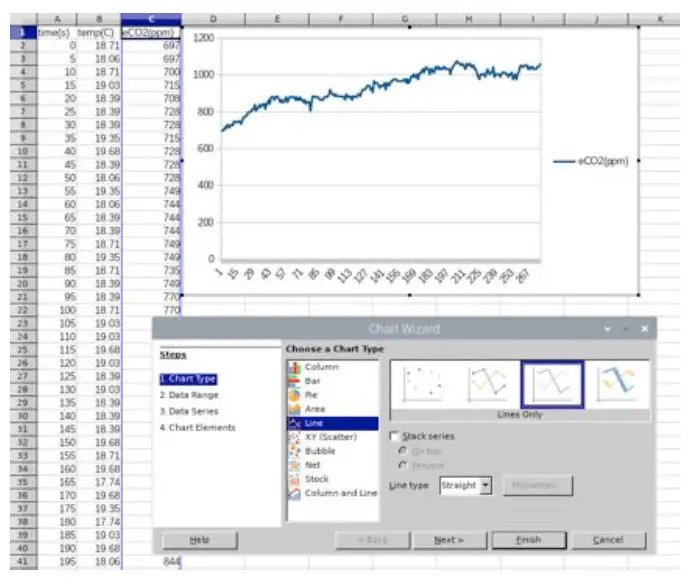Choose the Lines Only subtype thumbnail

point(553,385)
